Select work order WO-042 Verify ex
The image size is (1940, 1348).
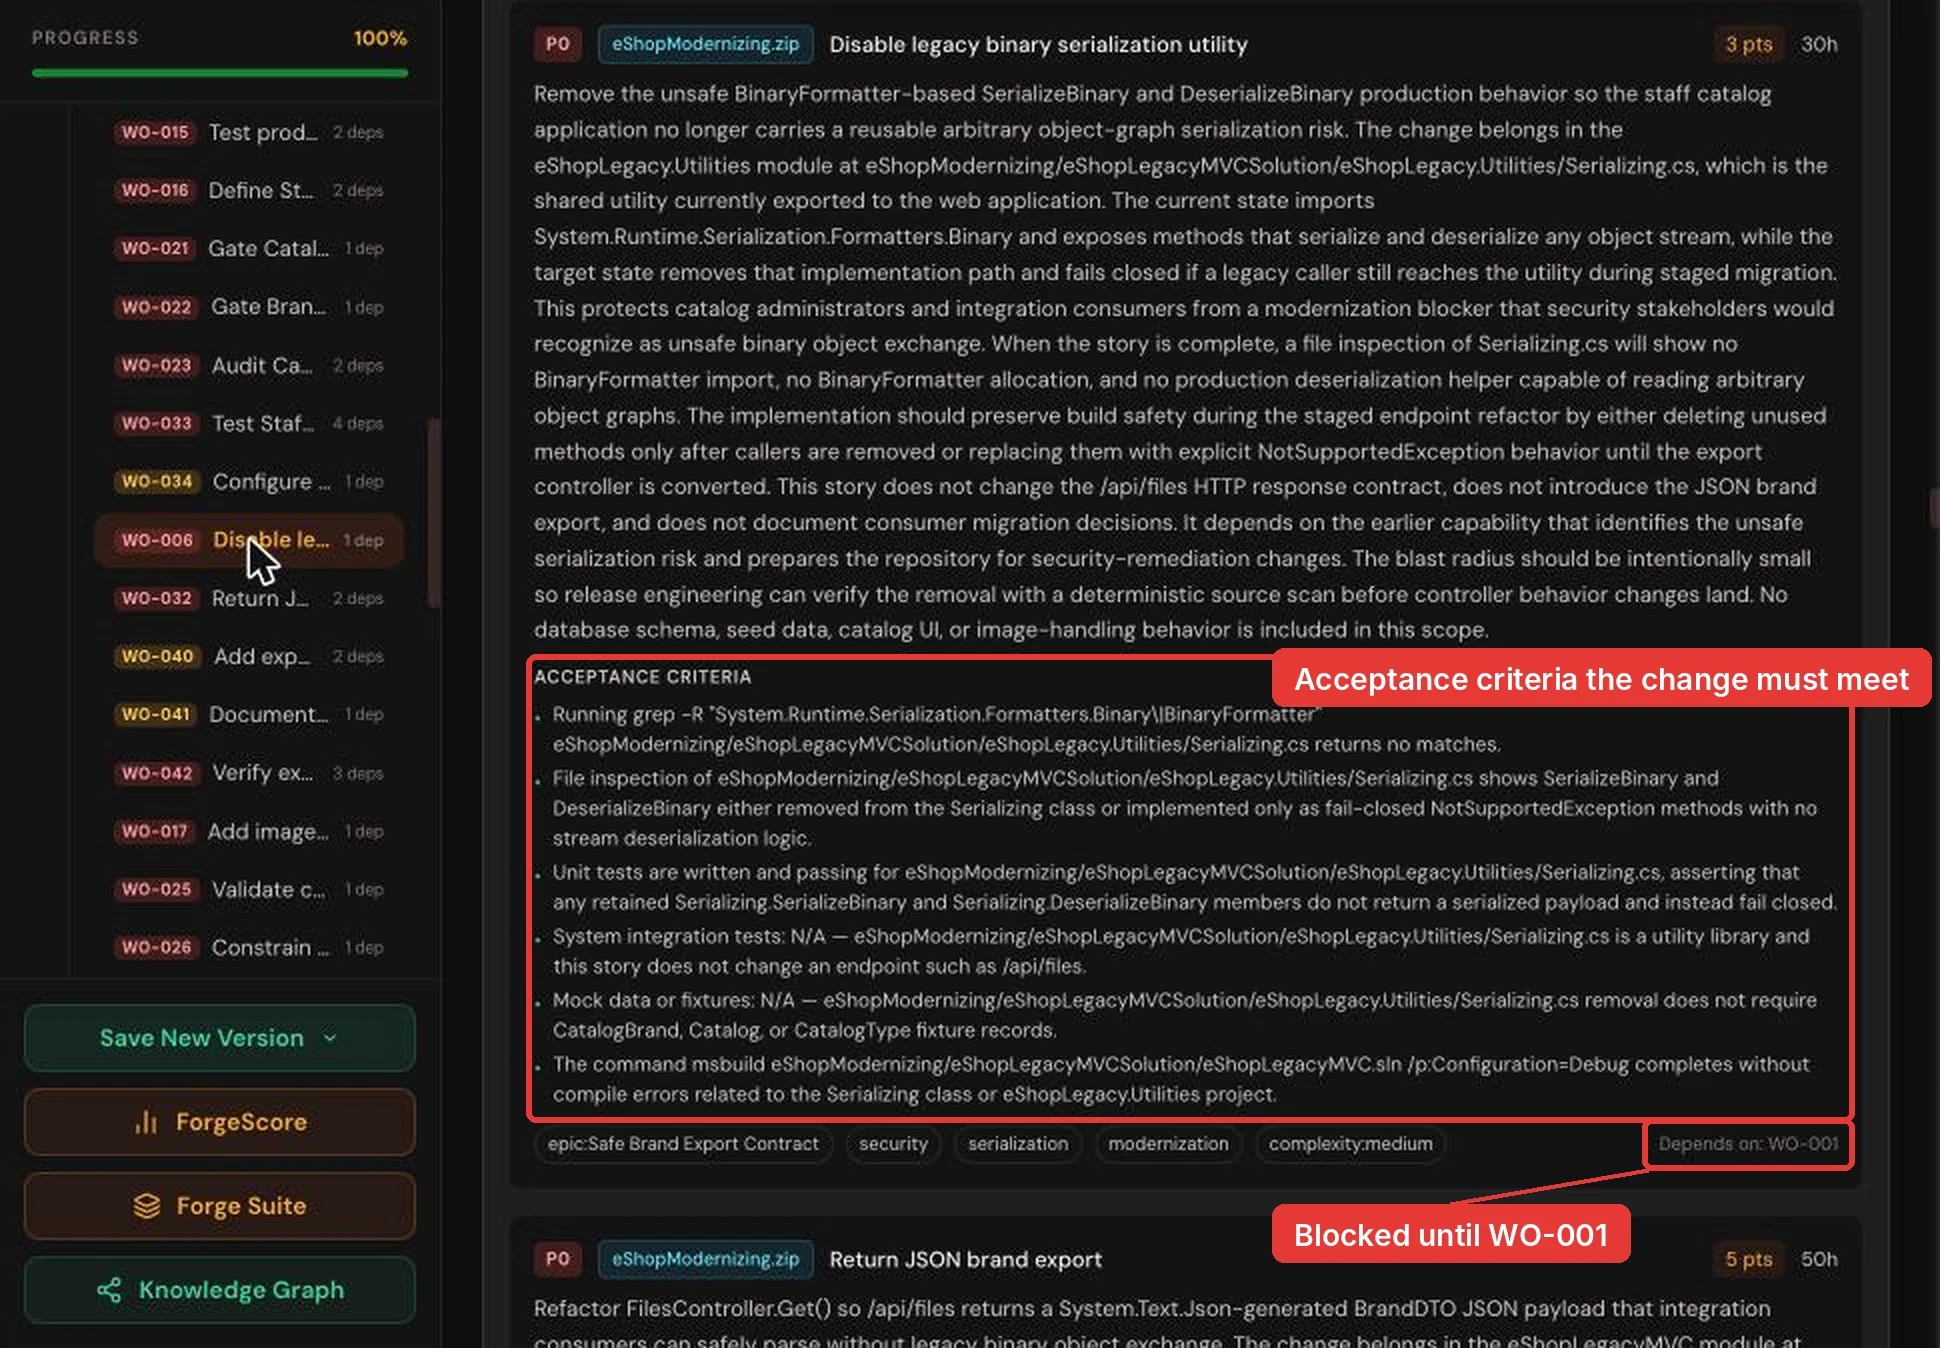[x=249, y=773]
